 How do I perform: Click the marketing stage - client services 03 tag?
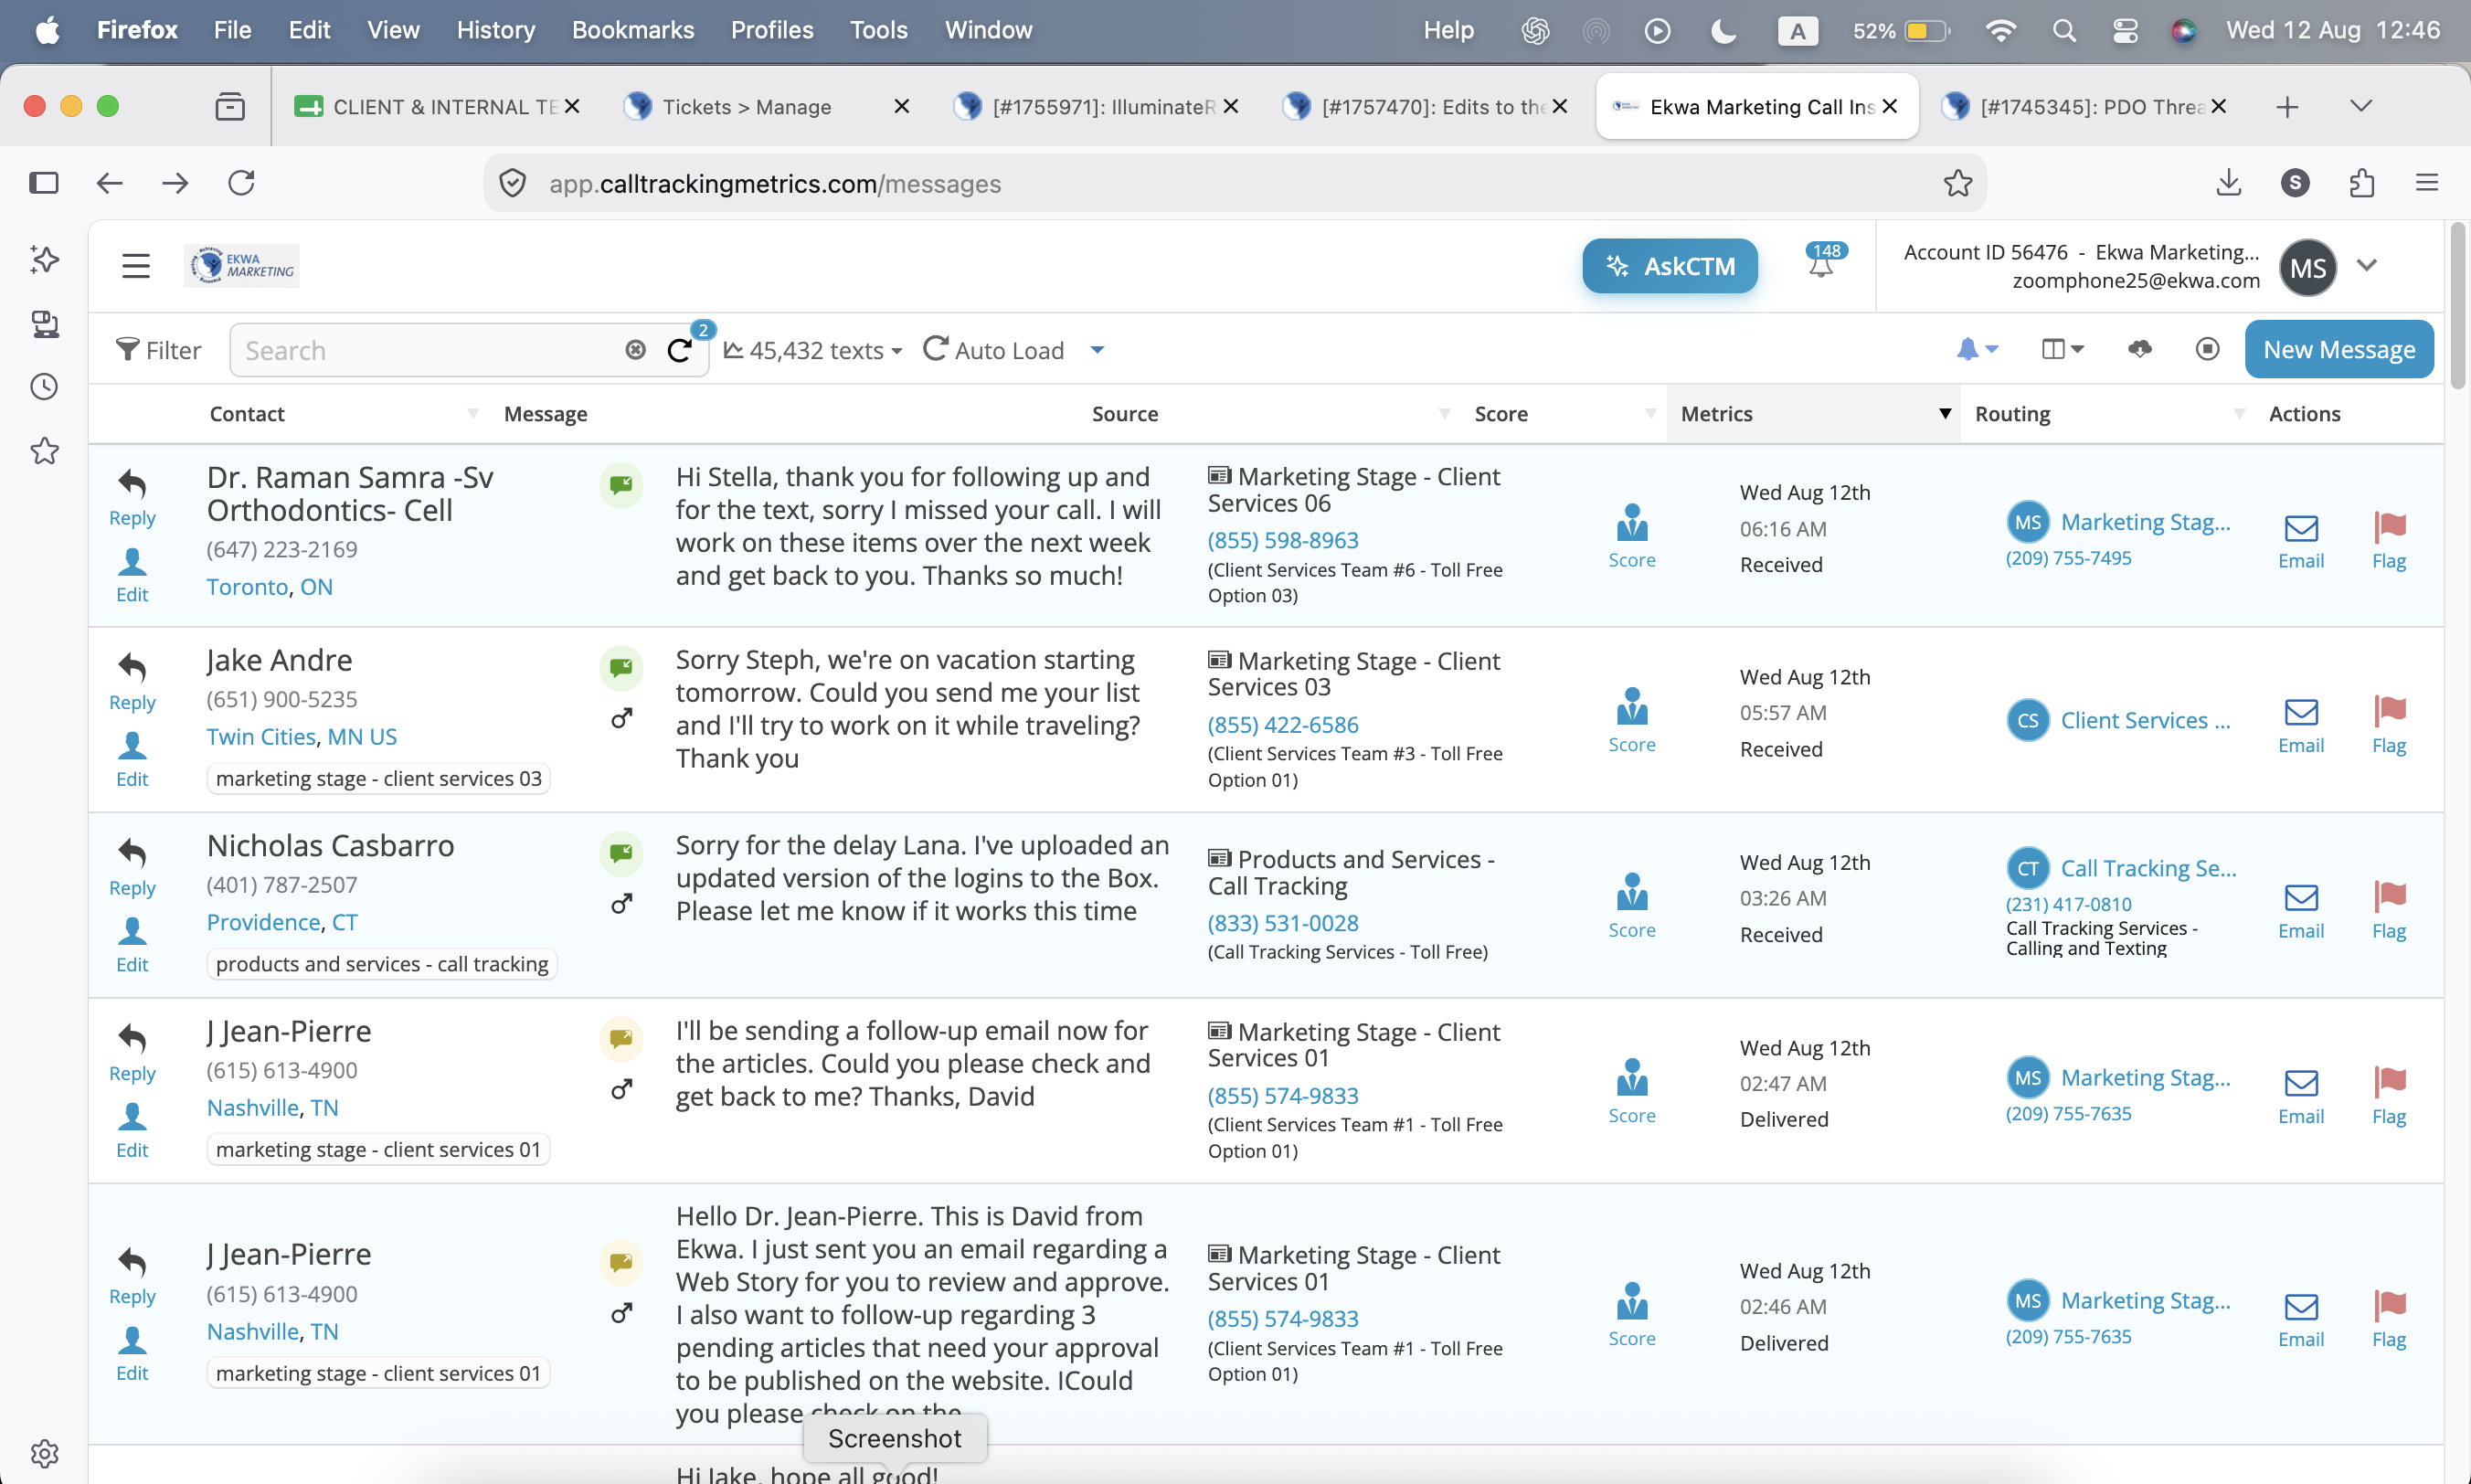coord(378,779)
